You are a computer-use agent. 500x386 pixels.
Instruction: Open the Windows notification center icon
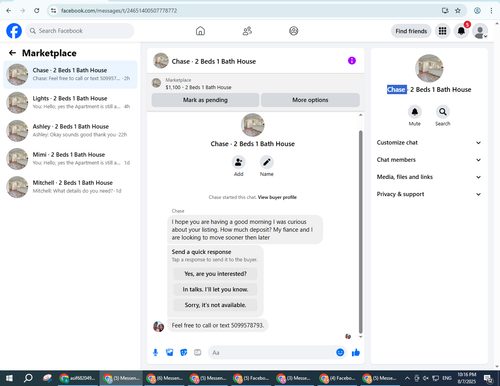489,378
